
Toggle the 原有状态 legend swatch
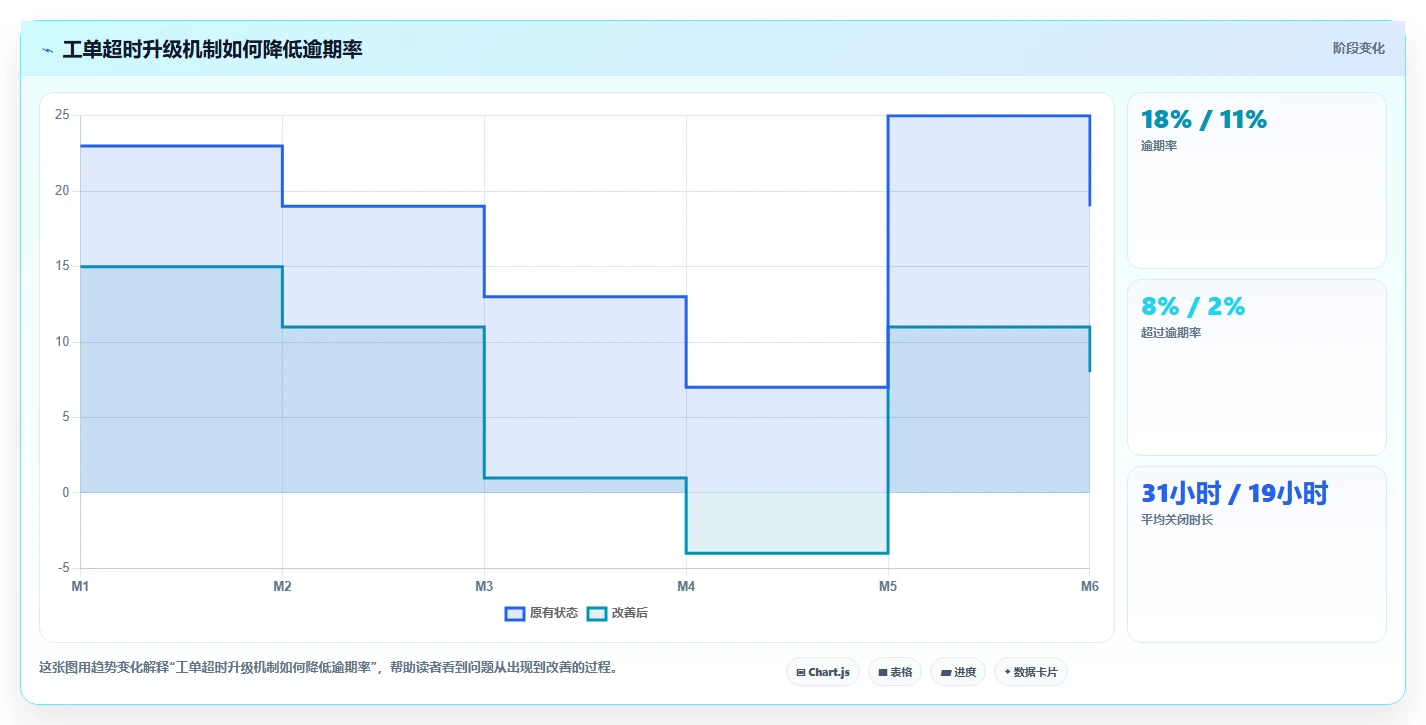tap(515, 613)
